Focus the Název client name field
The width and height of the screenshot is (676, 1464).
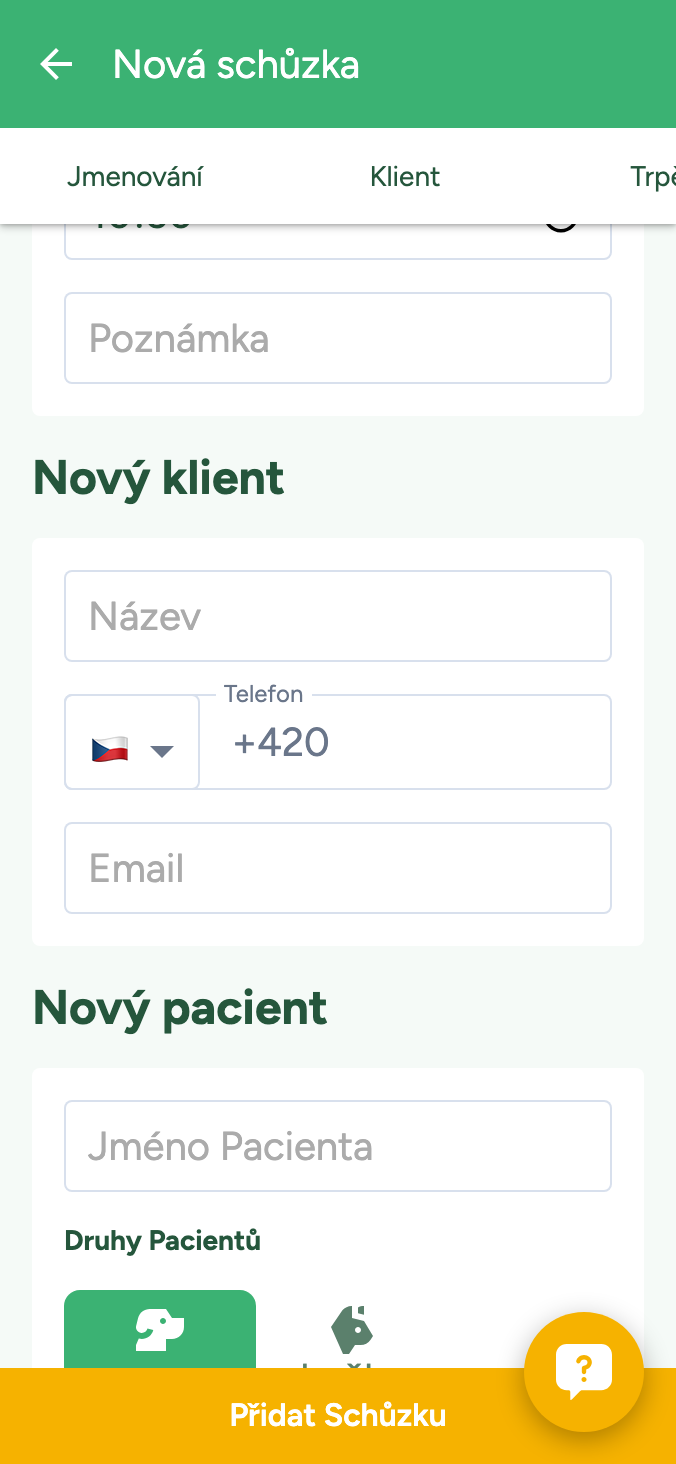338,616
